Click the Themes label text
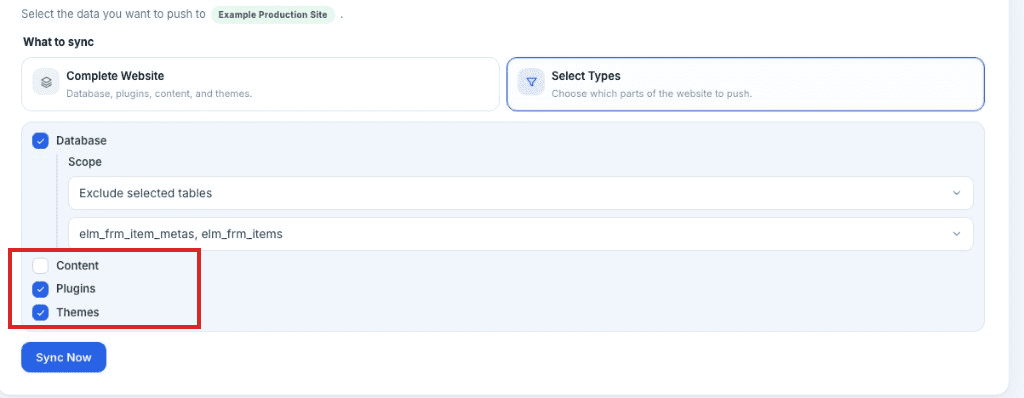Screen dimensions: 1024x398 point(77,312)
